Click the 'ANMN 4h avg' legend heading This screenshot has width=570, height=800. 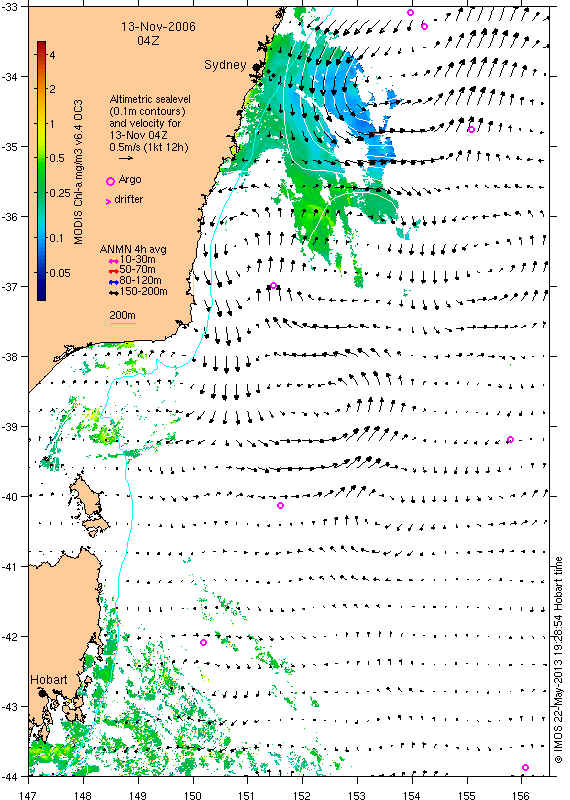tap(133, 249)
